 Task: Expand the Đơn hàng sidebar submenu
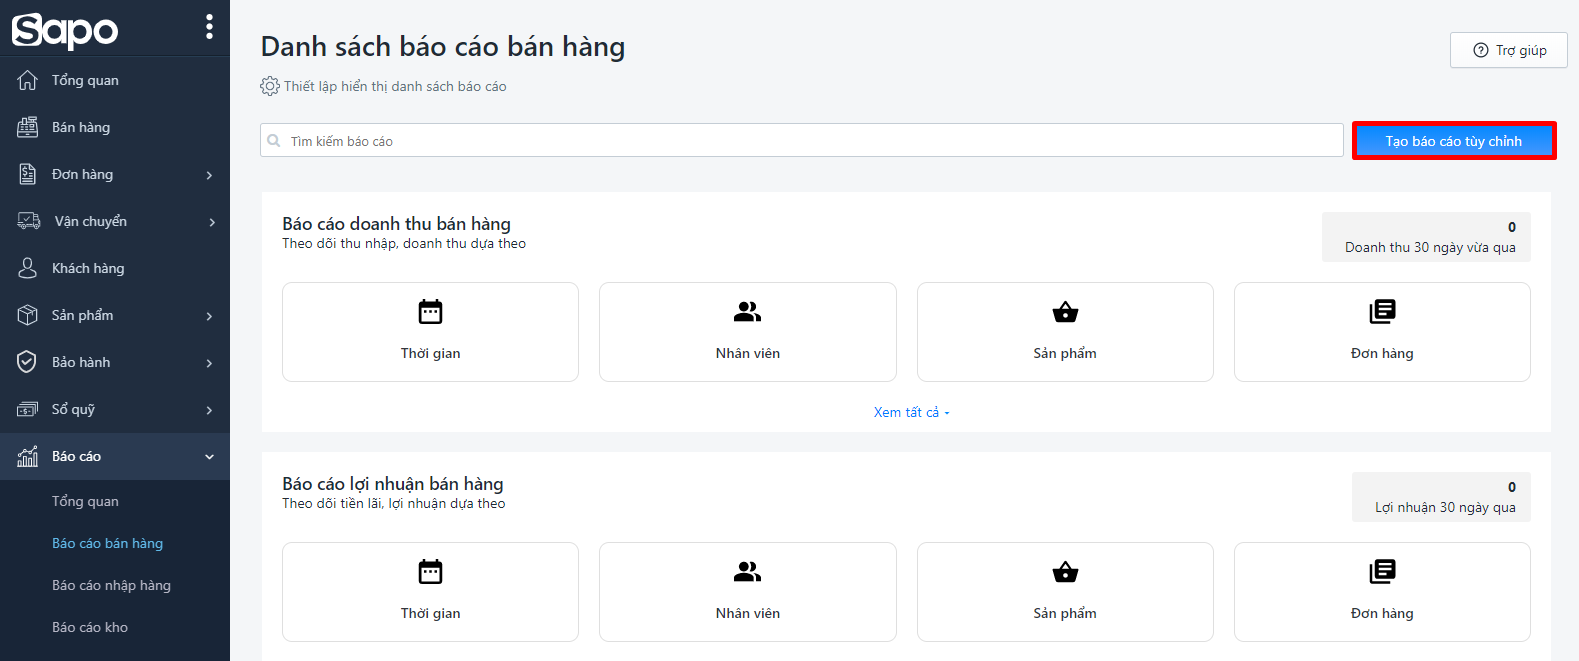(209, 175)
